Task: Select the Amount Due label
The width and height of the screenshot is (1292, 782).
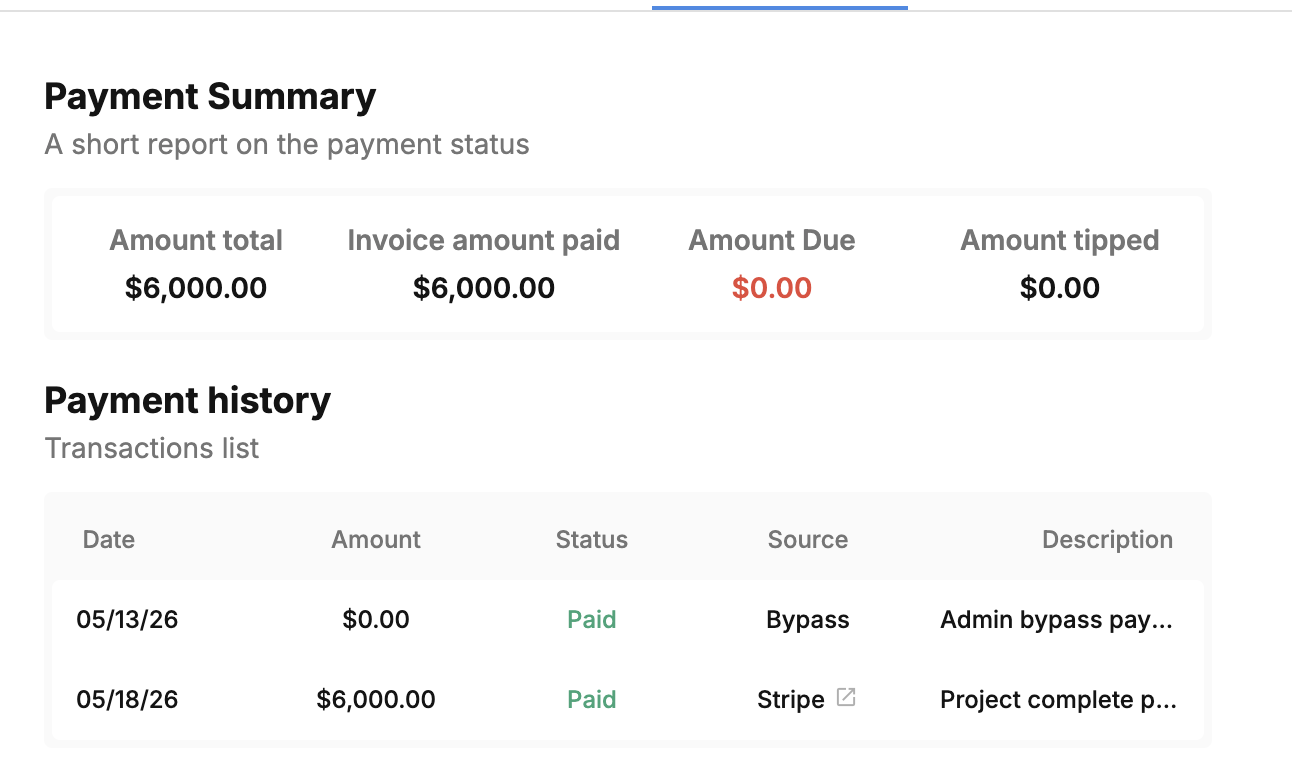Action: tap(772, 241)
